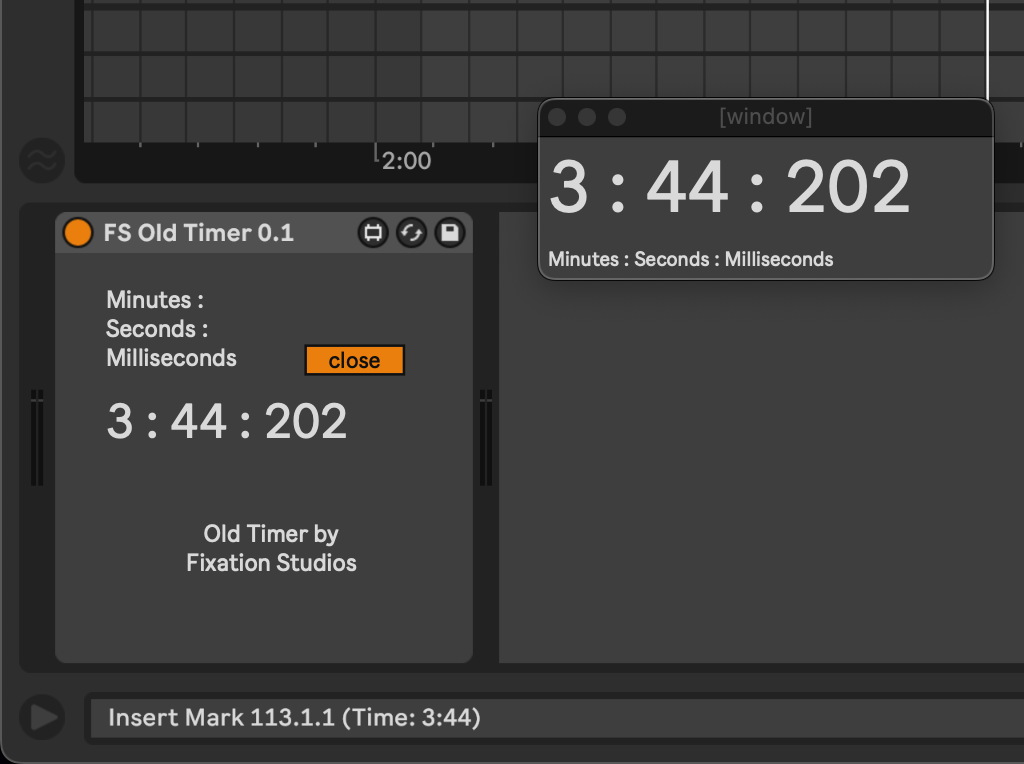Viewport: 1024px width, 764px height.
Task: Click the Max device edit icon
Action: coord(373,233)
